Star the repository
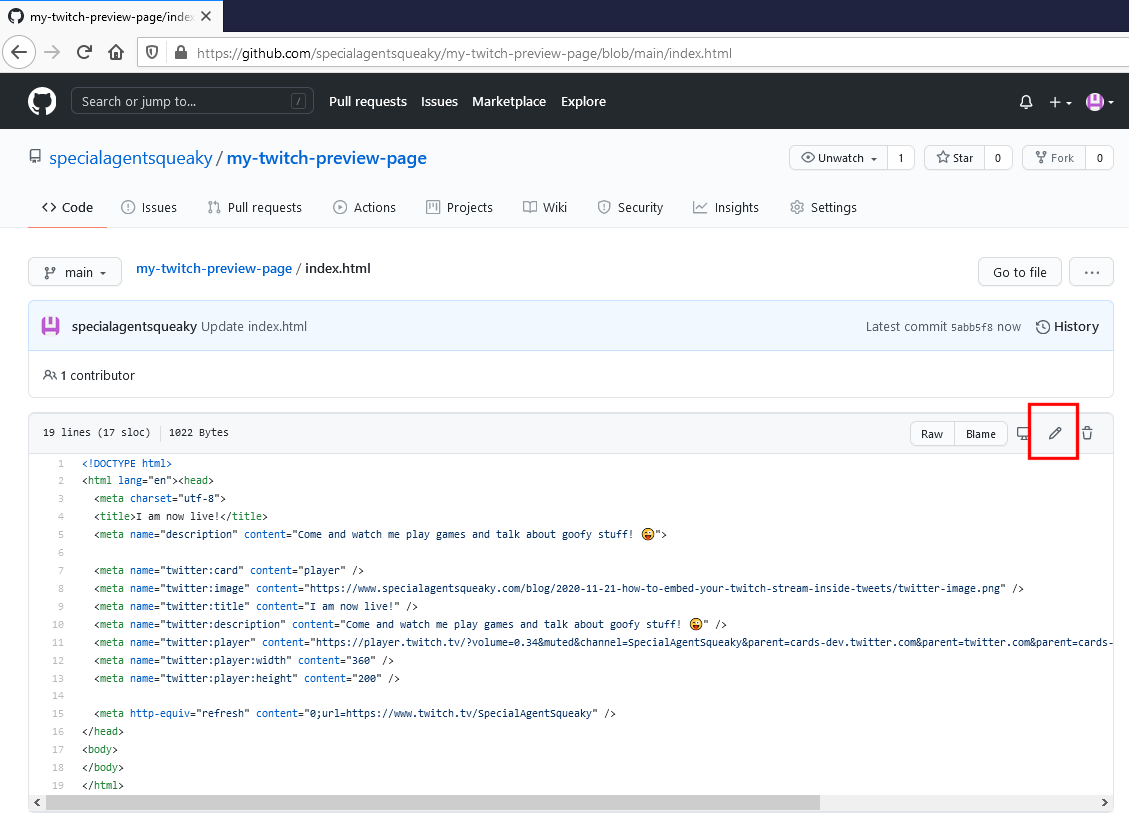Image resolution: width=1129 pixels, height=834 pixels. coord(954,157)
